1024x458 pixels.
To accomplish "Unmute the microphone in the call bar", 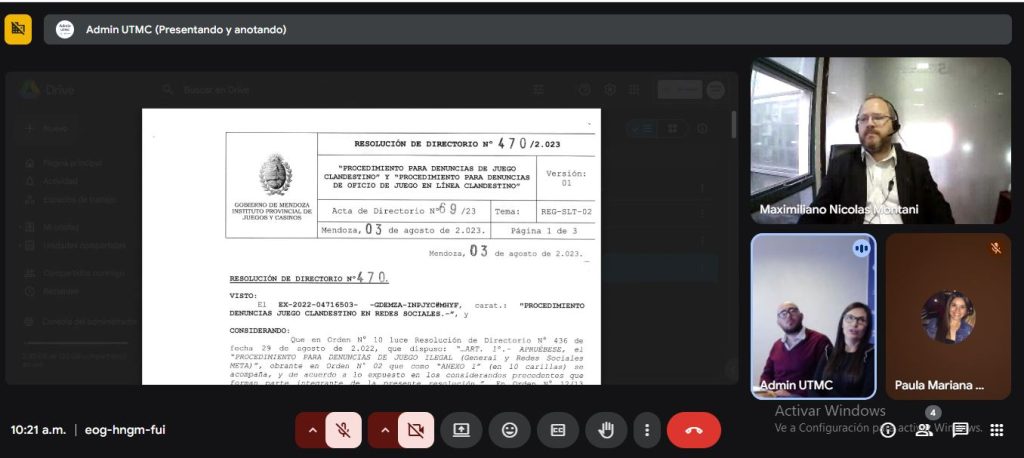I will 343,430.
